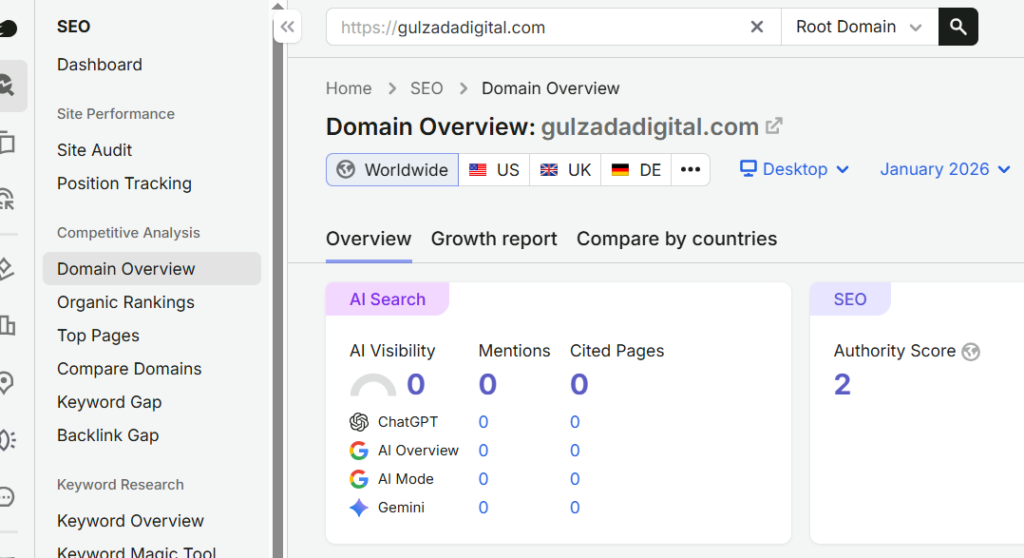Viewport: 1024px width, 558px height.
Task: Open the January 2026 date dropdown
Action: pos(945,169)
